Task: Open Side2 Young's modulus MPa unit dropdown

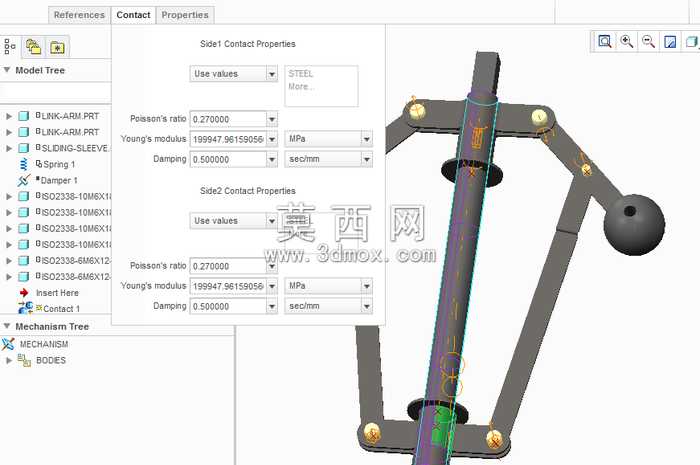Action: point(367,286)
